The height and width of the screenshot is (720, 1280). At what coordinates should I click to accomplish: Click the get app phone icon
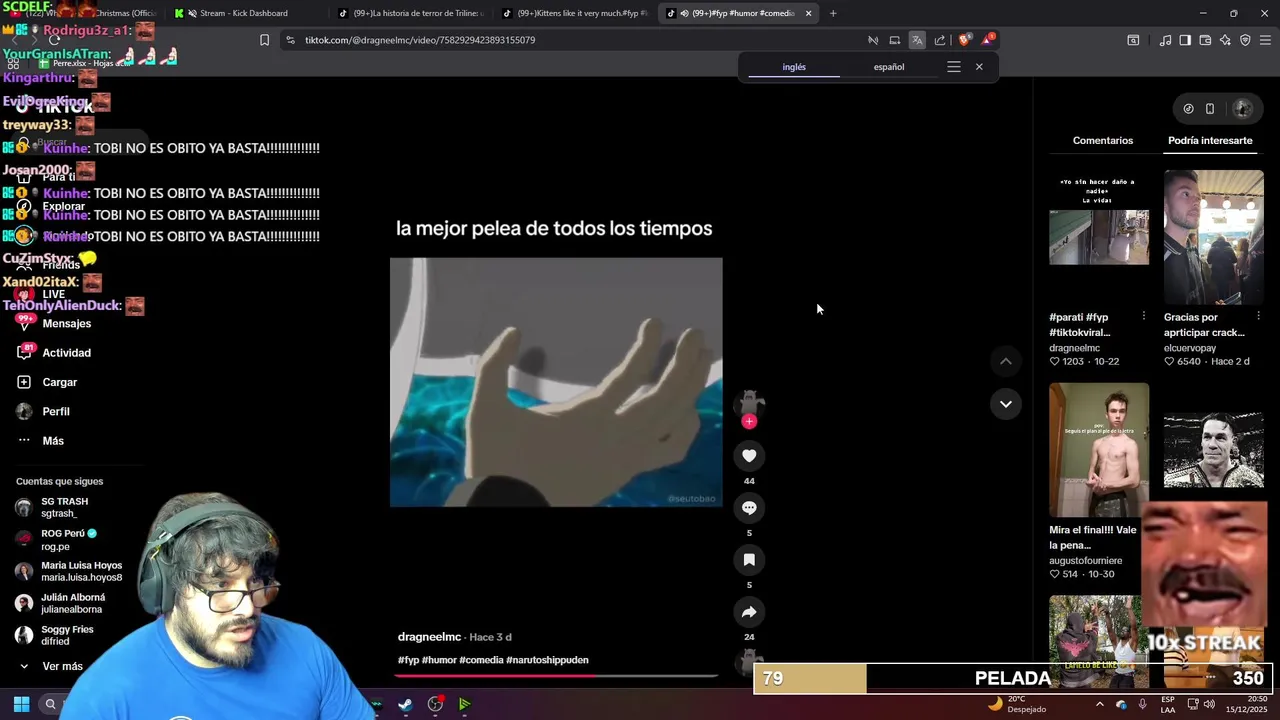(x=1210, y=109)
